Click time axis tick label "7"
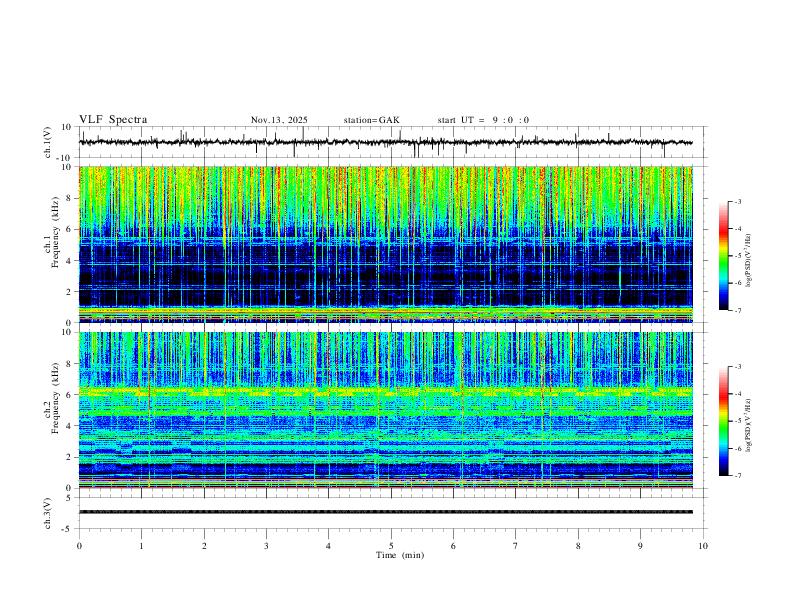 516,546
